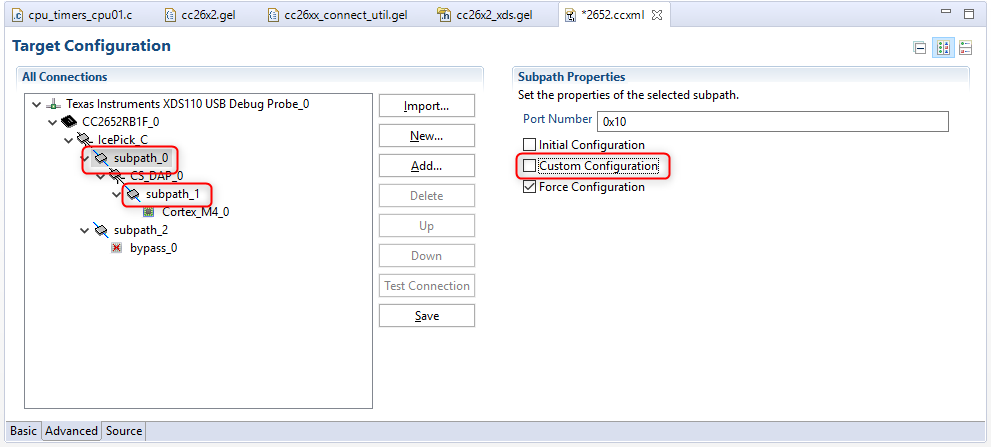Select the bypass_0 entry
The height and width of the screenshot is (447, 991).
point(154,248)
